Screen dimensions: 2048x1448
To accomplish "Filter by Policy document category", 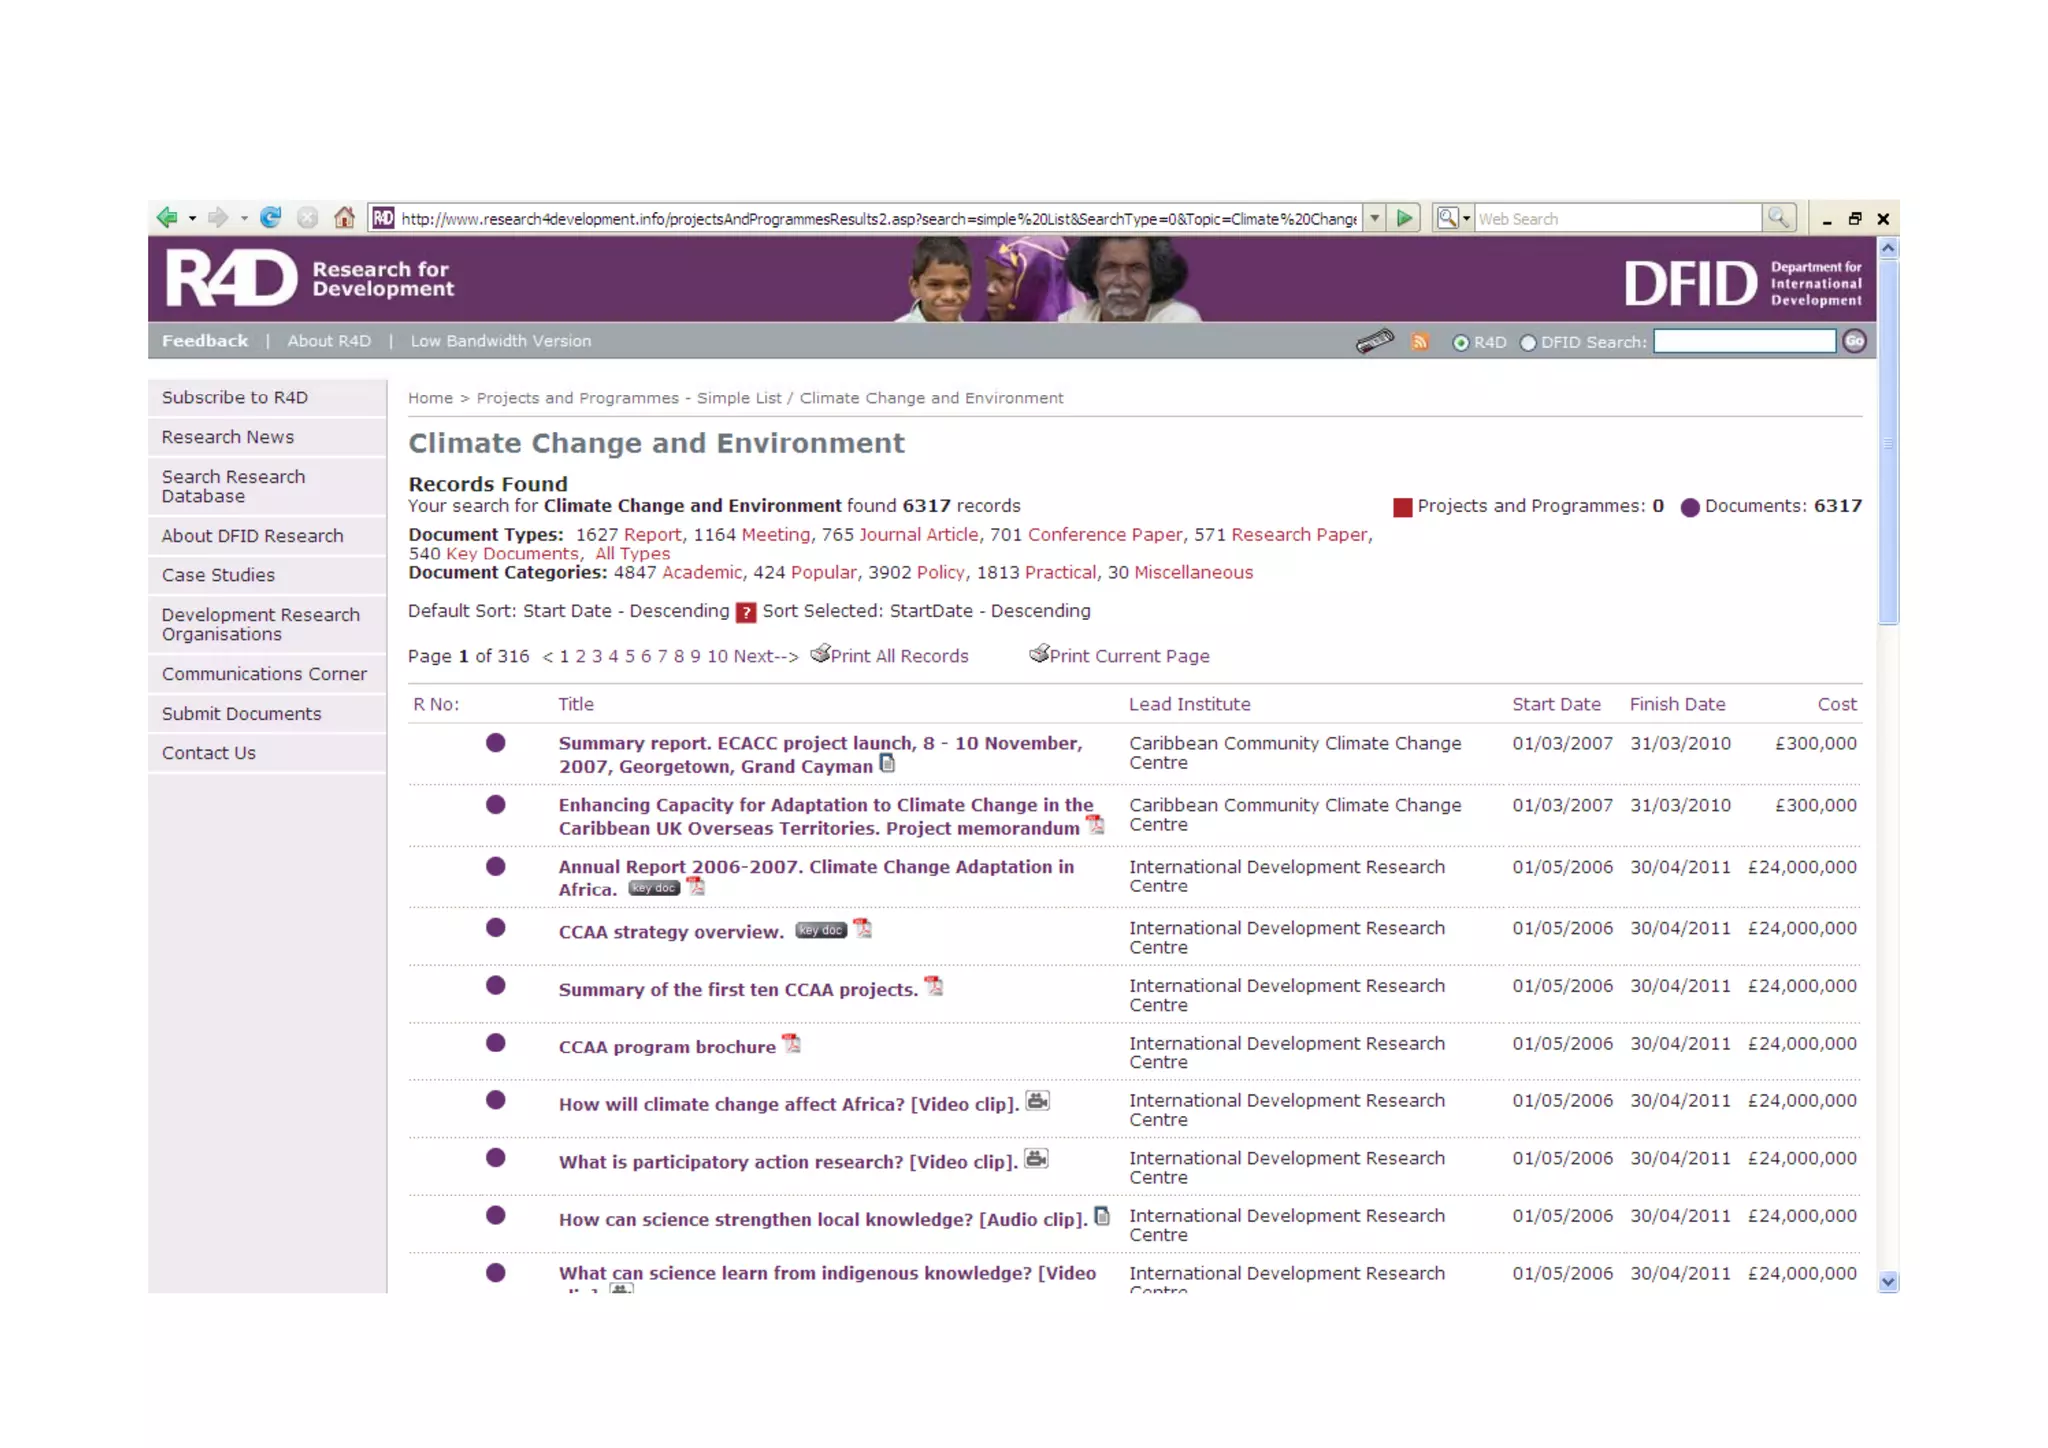I will point(941,573).
